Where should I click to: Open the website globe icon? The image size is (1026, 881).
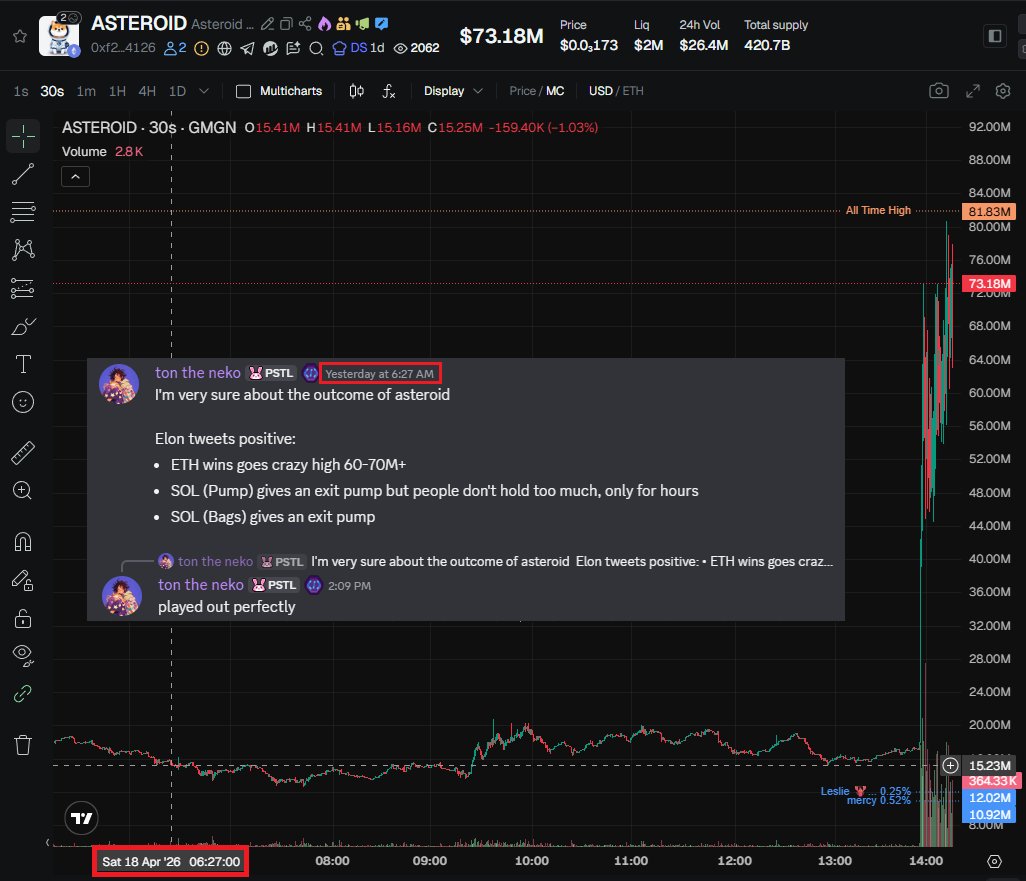[x=224, y=48]
